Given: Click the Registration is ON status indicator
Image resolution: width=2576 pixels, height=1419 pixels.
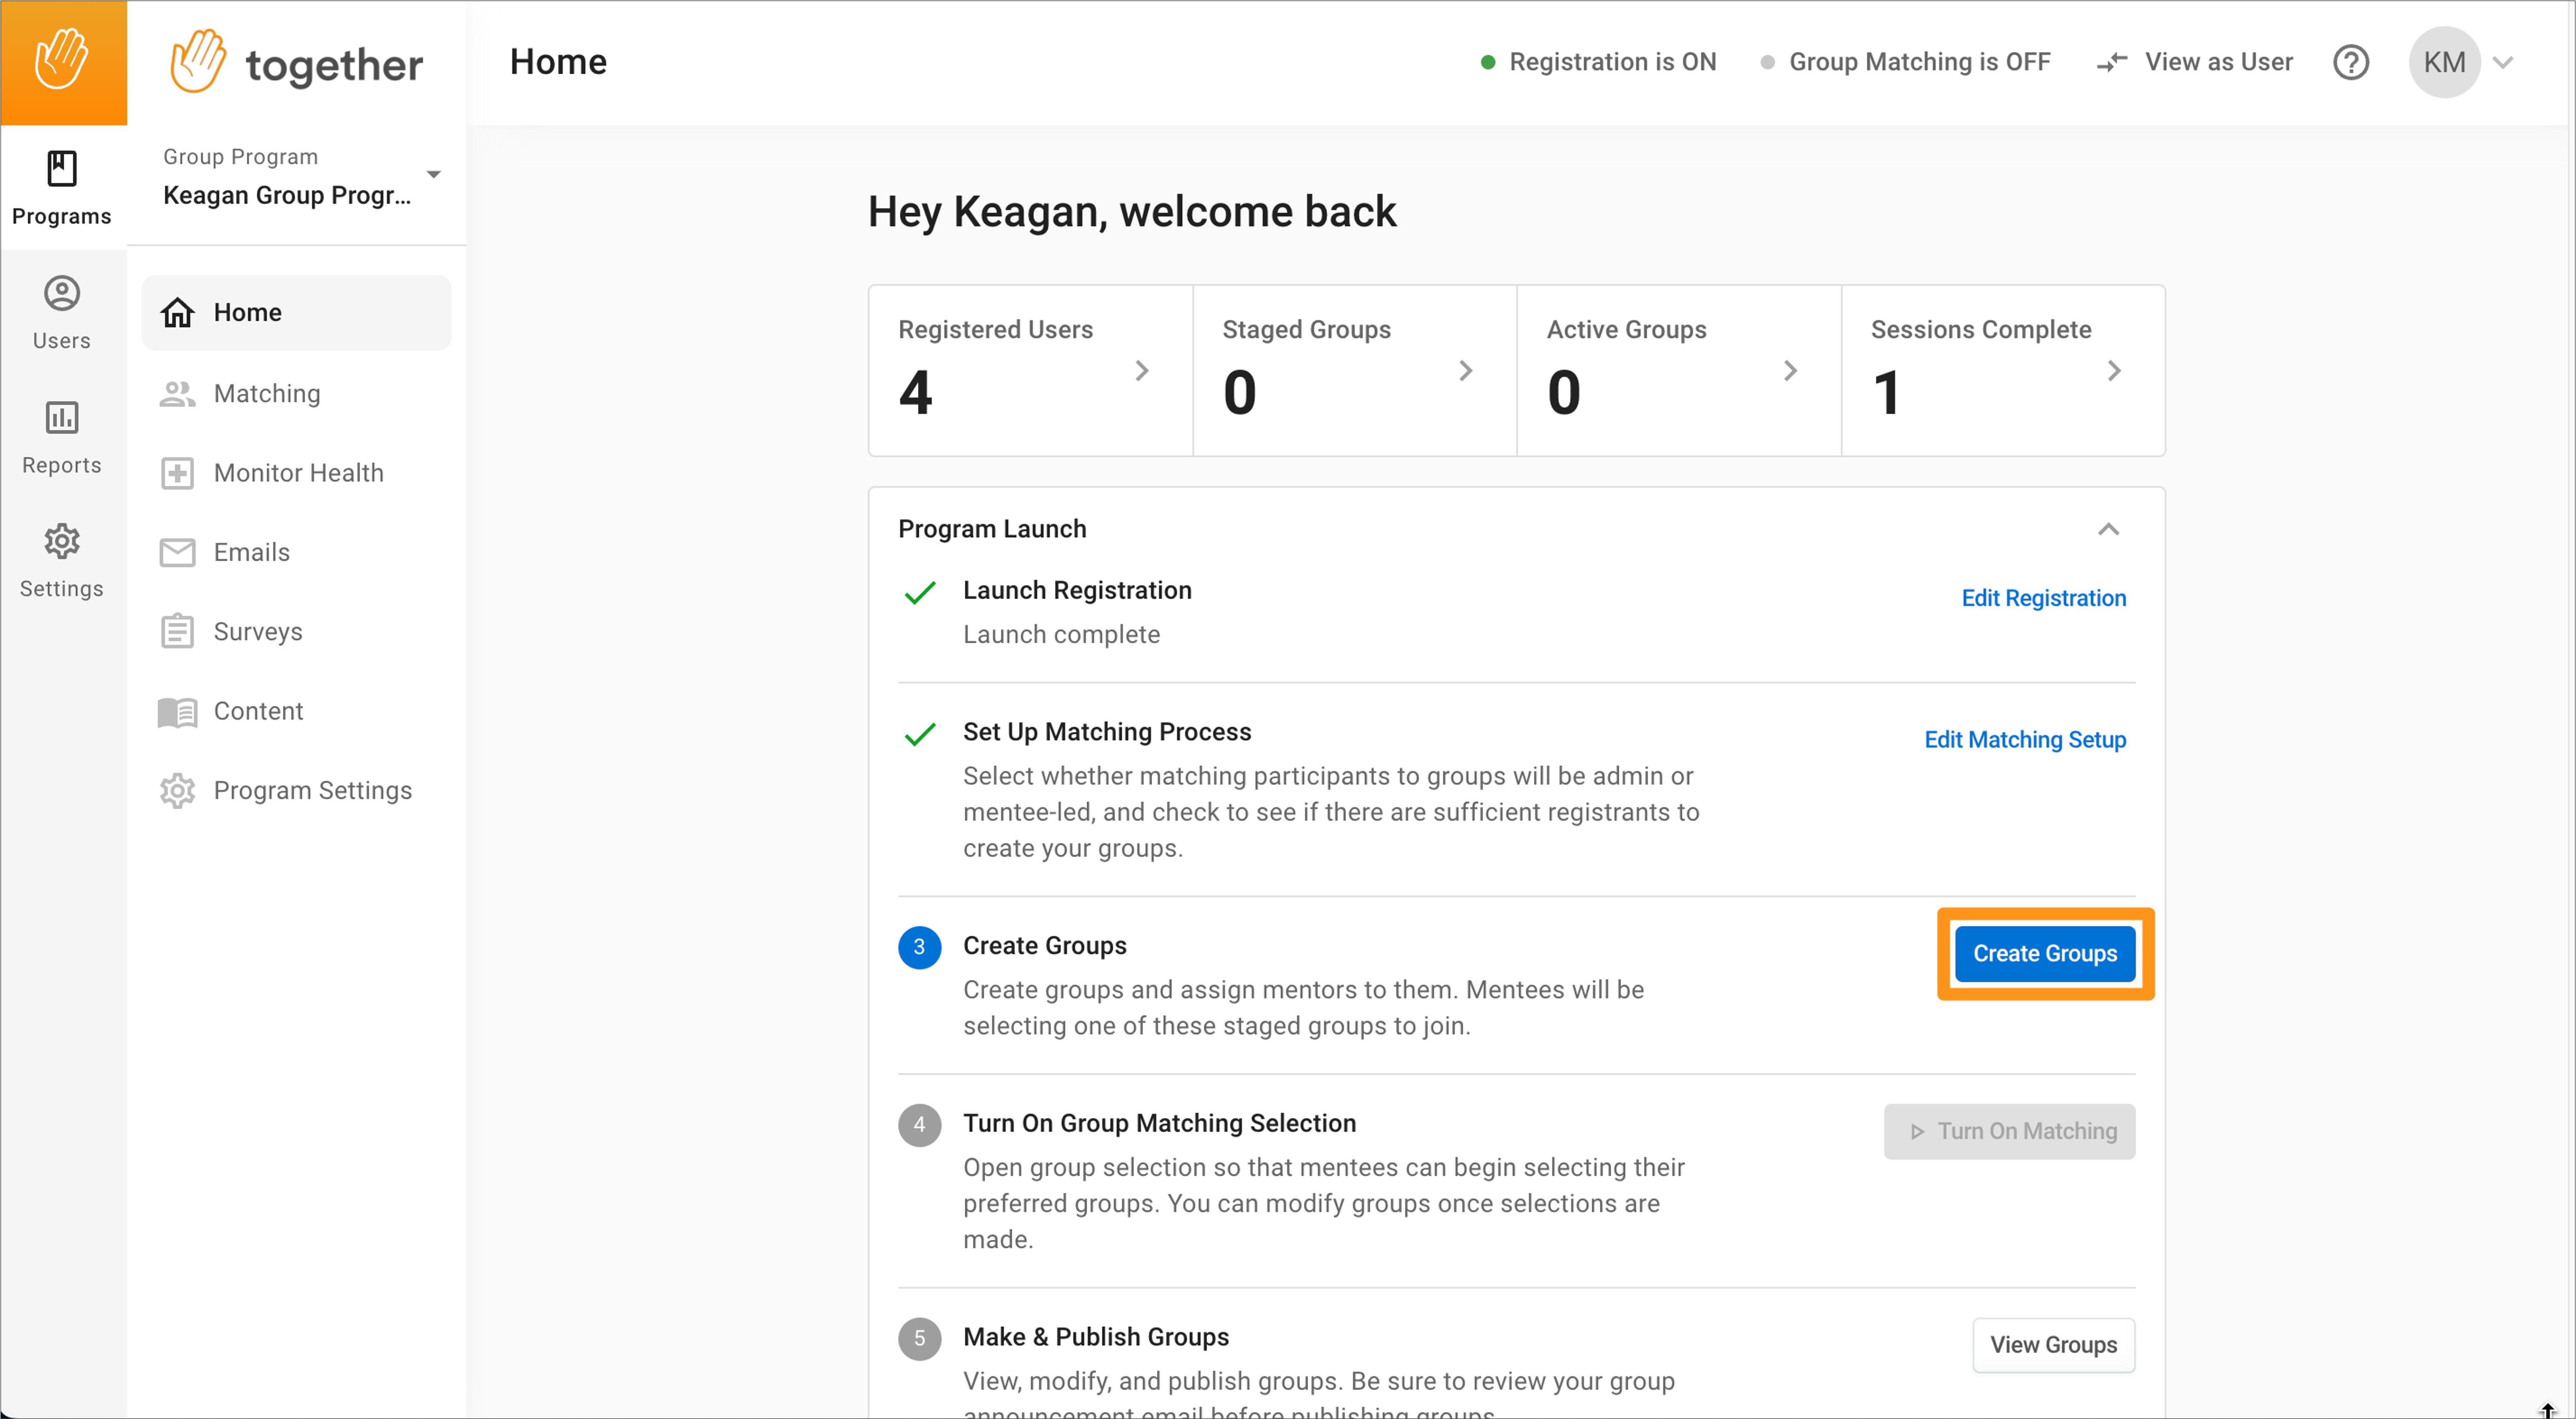Looking at the screenshot, I should 1598,62.
